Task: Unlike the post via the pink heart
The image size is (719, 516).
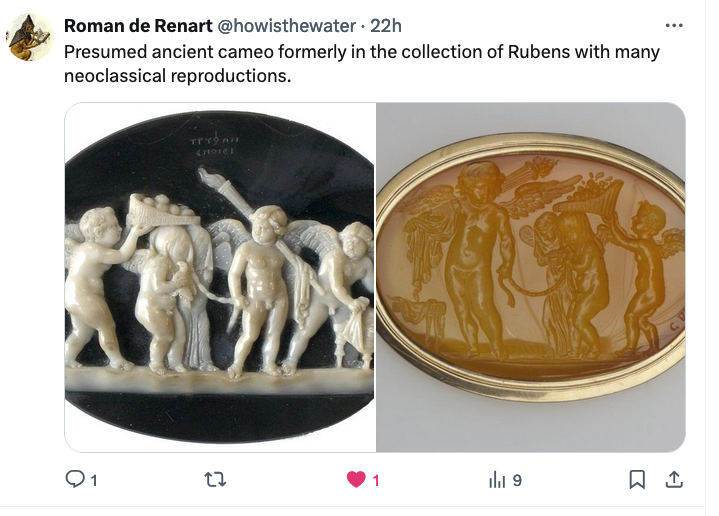Action: pyautogui.click(x=356, y=480)
